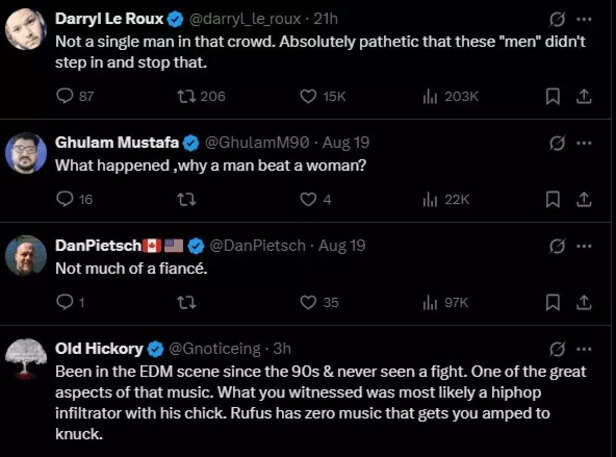
Task: Retweet DanPietsch's post
Action: coord(185,301)
